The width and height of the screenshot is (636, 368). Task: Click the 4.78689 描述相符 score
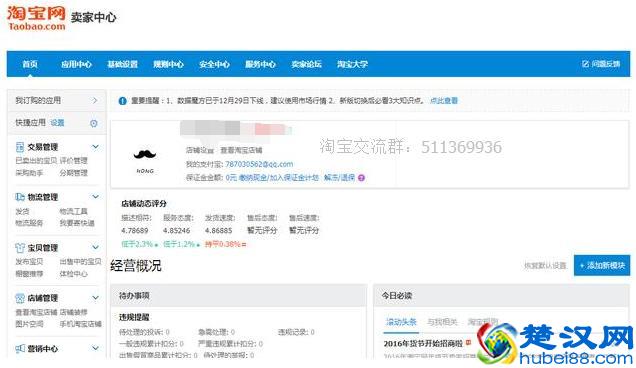135,230
